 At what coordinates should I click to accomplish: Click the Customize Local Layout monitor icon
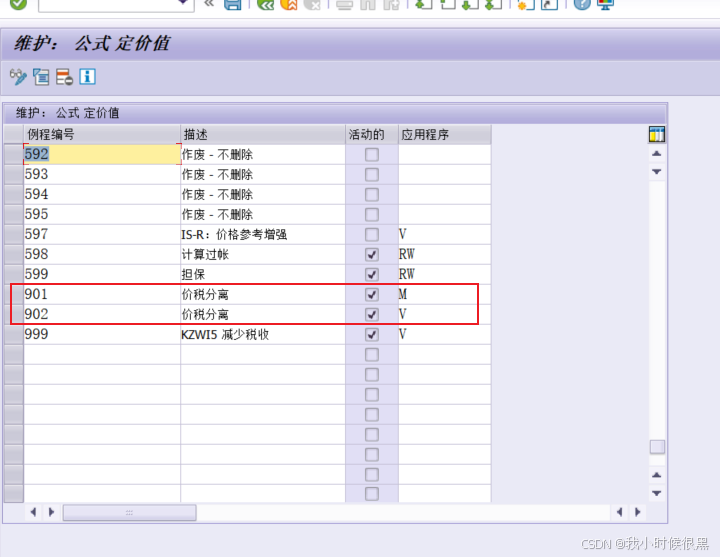[x=605, y=5]
